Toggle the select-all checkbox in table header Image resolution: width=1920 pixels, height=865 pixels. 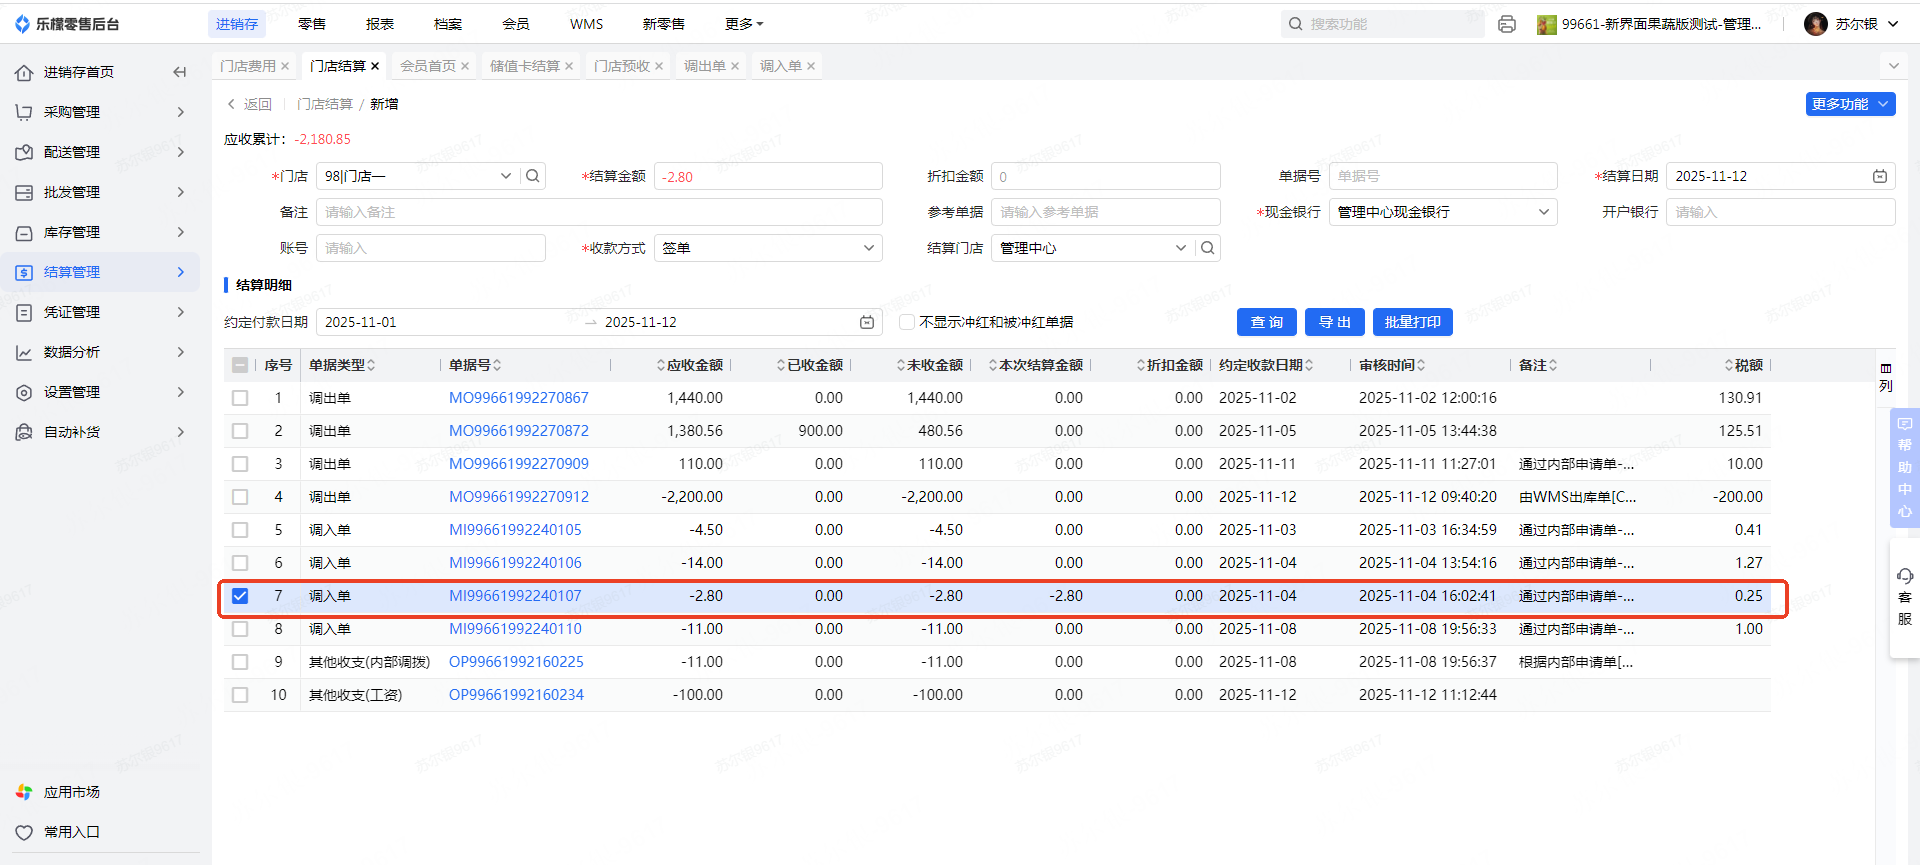240,365
